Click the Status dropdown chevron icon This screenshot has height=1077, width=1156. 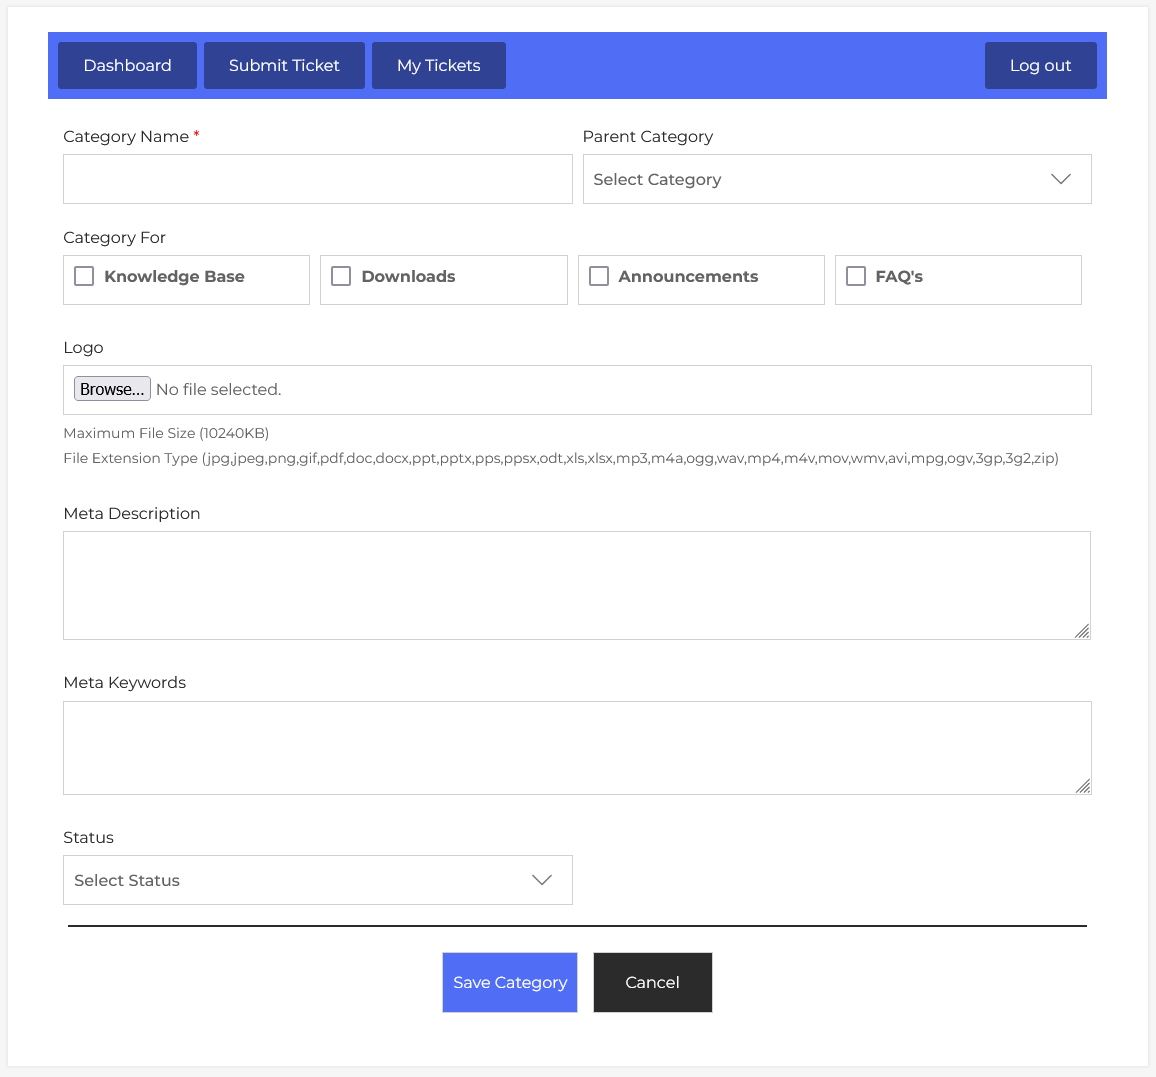click(x=542, y=880)
